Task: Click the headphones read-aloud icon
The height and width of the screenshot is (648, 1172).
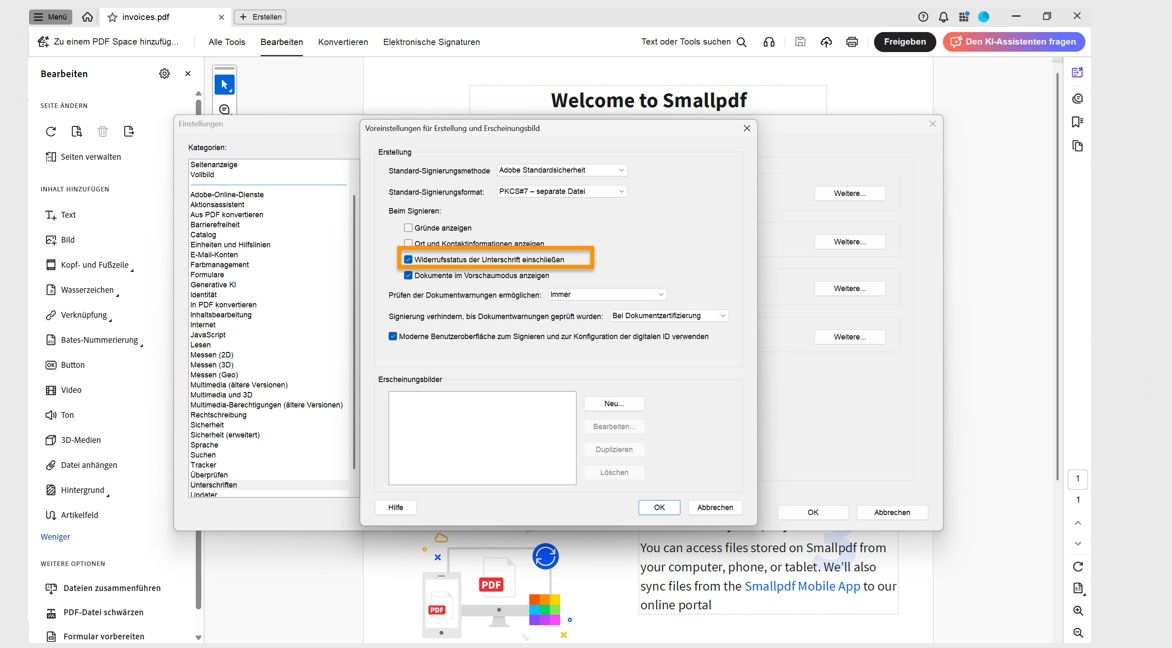Action: pos(768,42)
